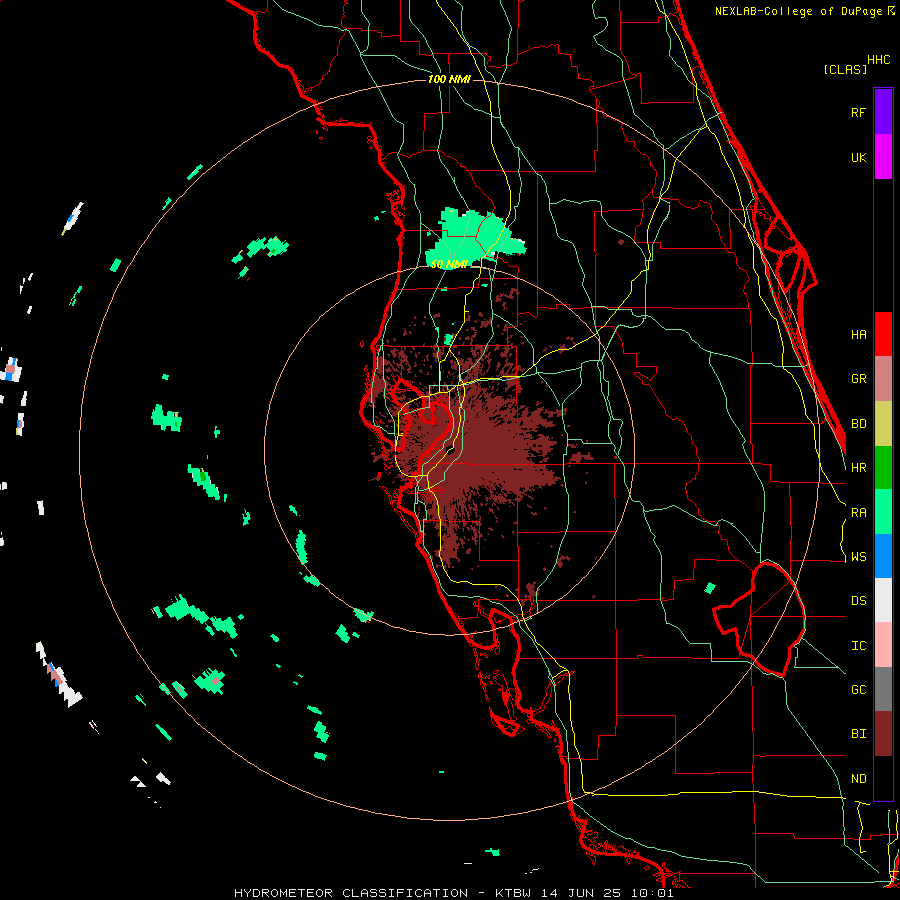Click the BD legend label text

click(858, 424)
